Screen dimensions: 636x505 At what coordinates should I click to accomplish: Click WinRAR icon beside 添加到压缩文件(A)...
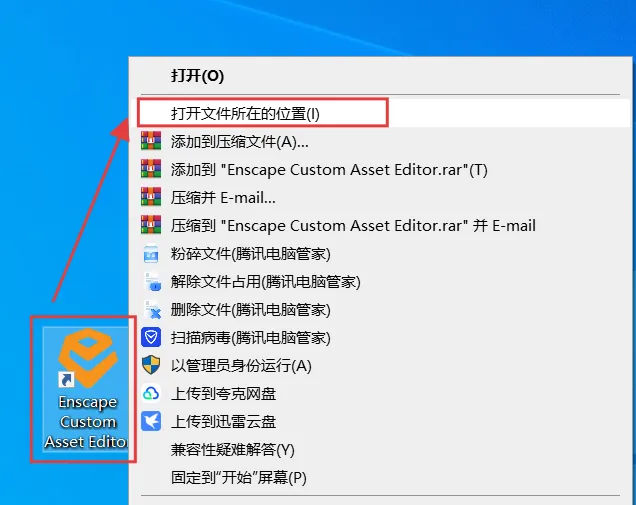point(151,141)
